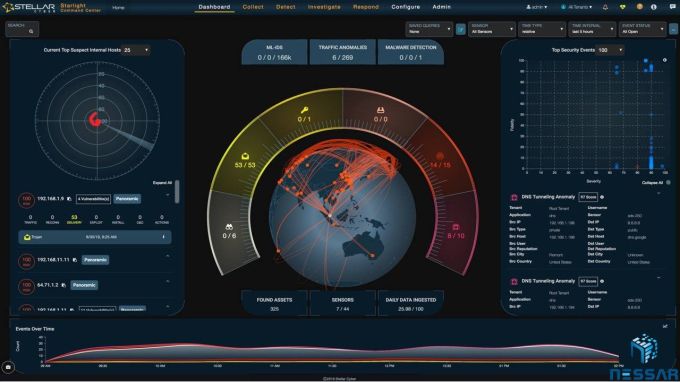This screenshot has height=382, width=680.
Task: Toggle Expand All in suspect hosts panel
Action: (x=162, y=183)
